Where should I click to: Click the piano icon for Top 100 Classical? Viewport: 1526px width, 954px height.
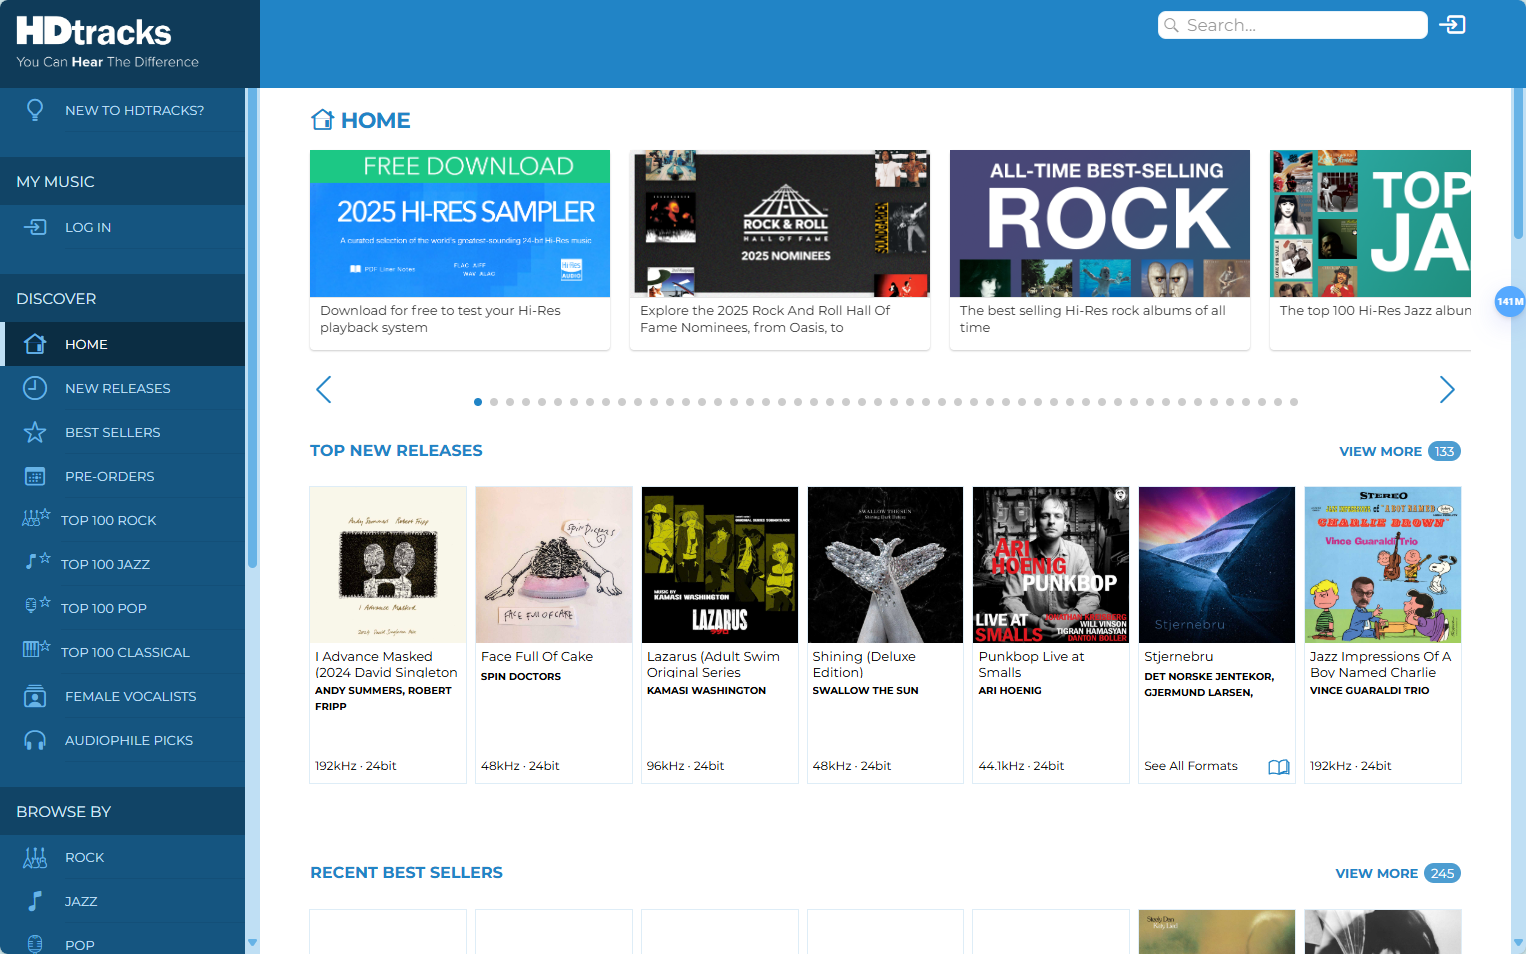tap(36, 650)
